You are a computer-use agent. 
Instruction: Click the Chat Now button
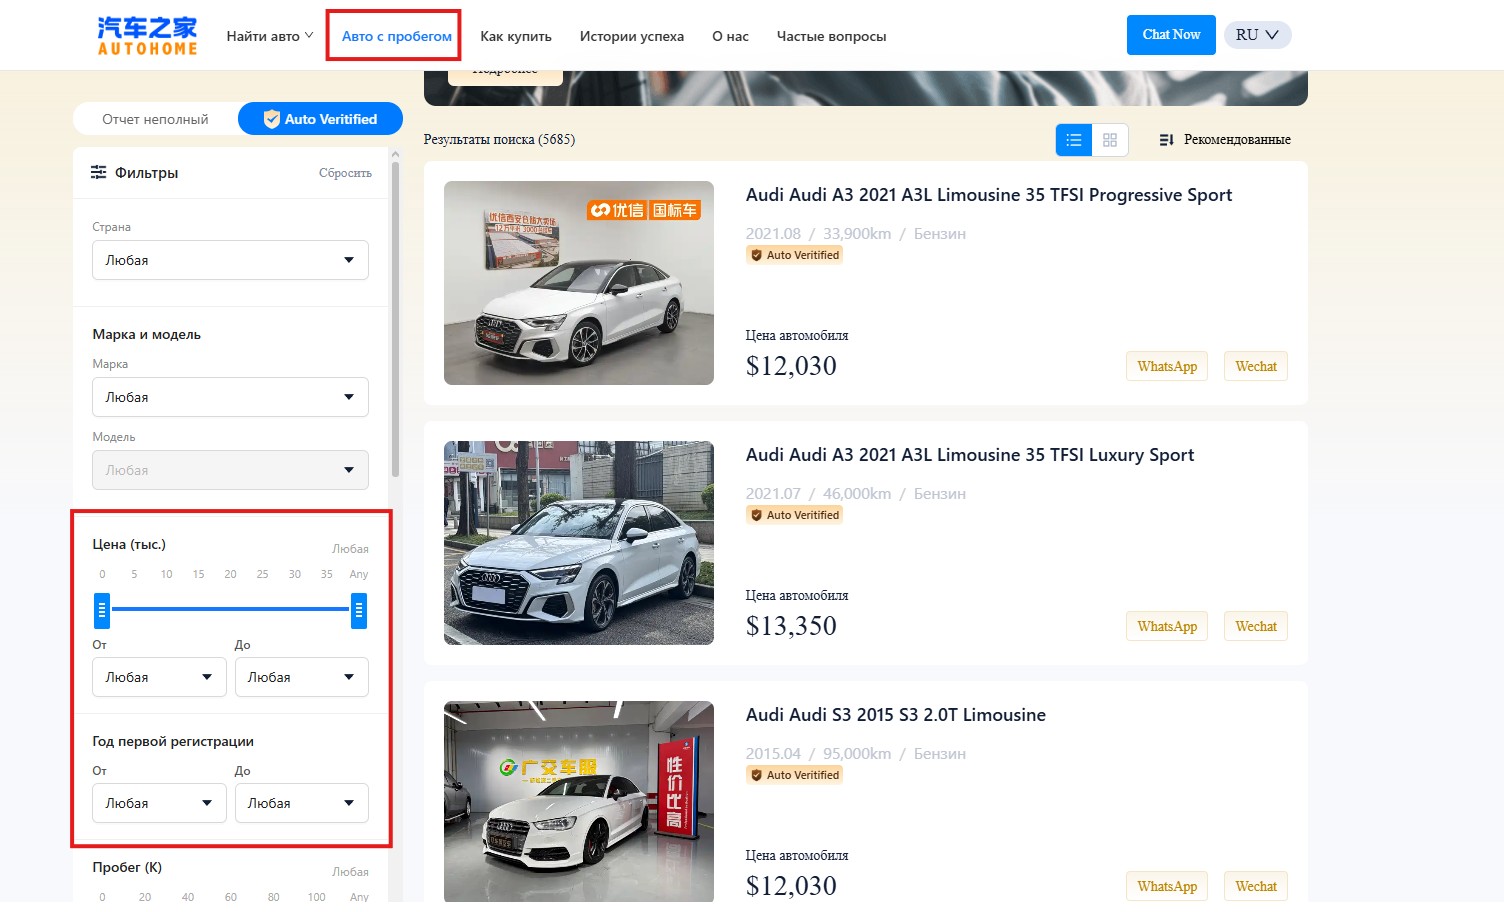click(1171, 35)
